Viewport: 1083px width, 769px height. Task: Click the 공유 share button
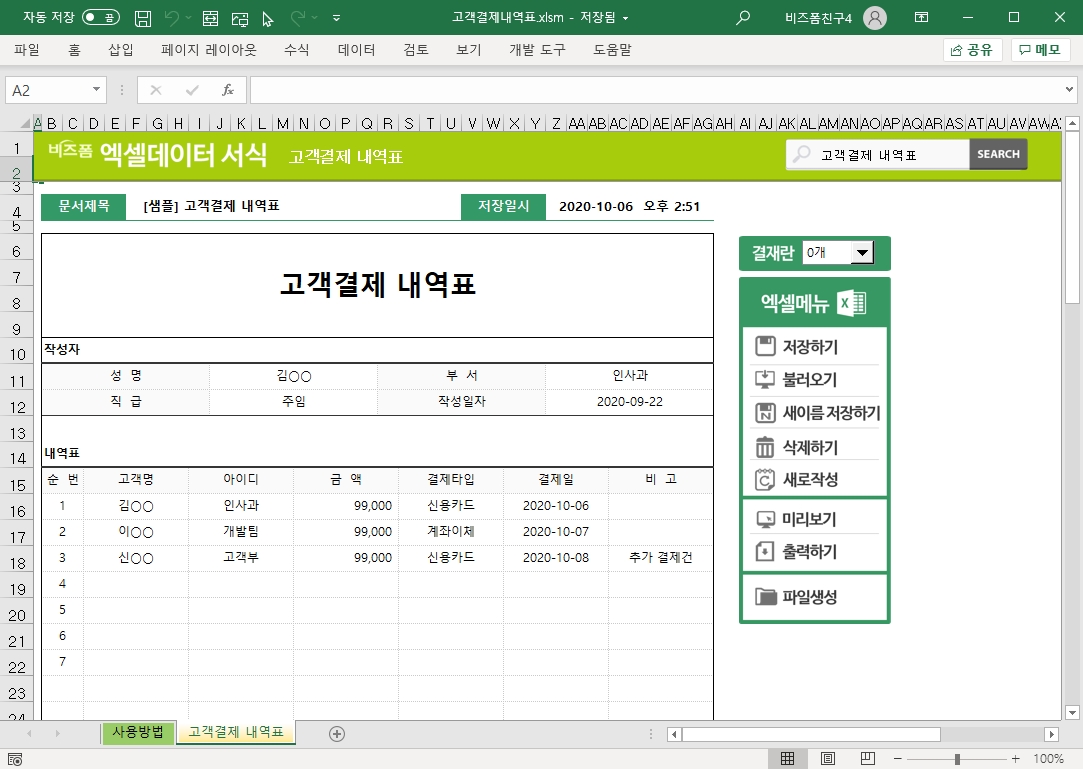[972, 50]
